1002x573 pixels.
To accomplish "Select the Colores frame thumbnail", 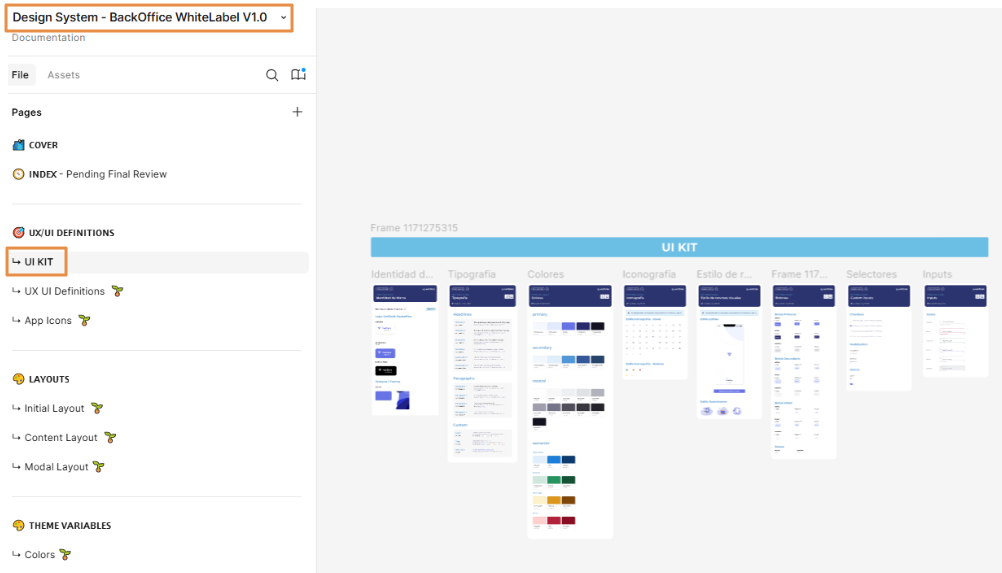I will 568,410.
